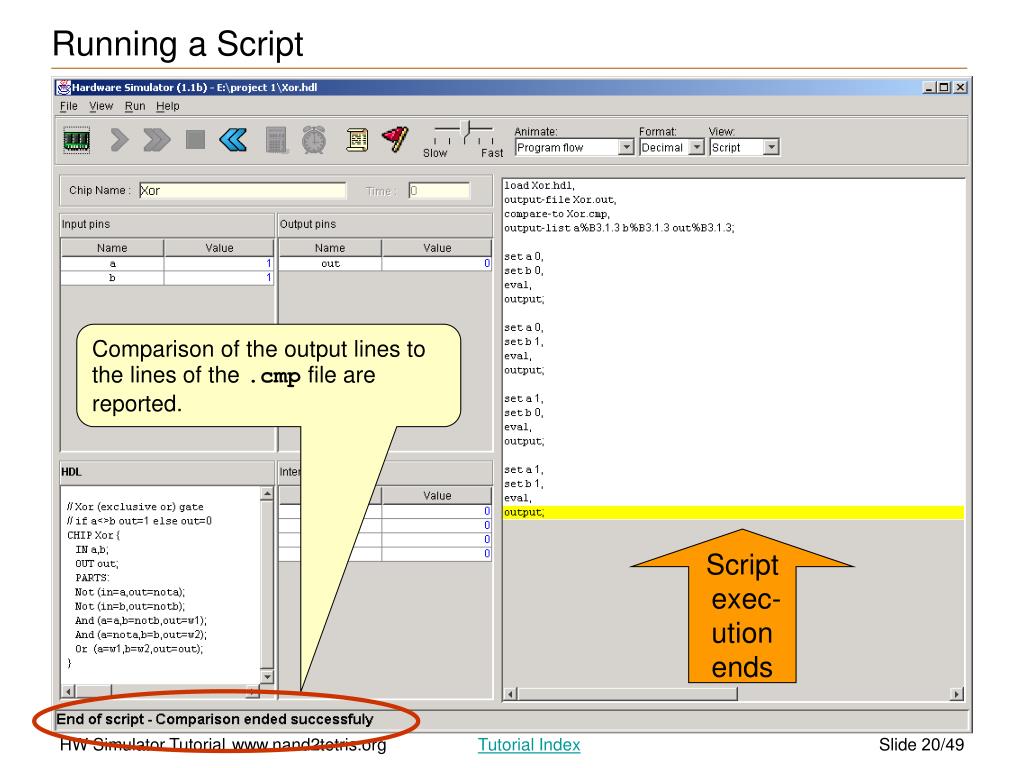Screen dimensions: 1024x768
Task: Adjust the Slow-Fast speed slider
Action: (467, 131)
